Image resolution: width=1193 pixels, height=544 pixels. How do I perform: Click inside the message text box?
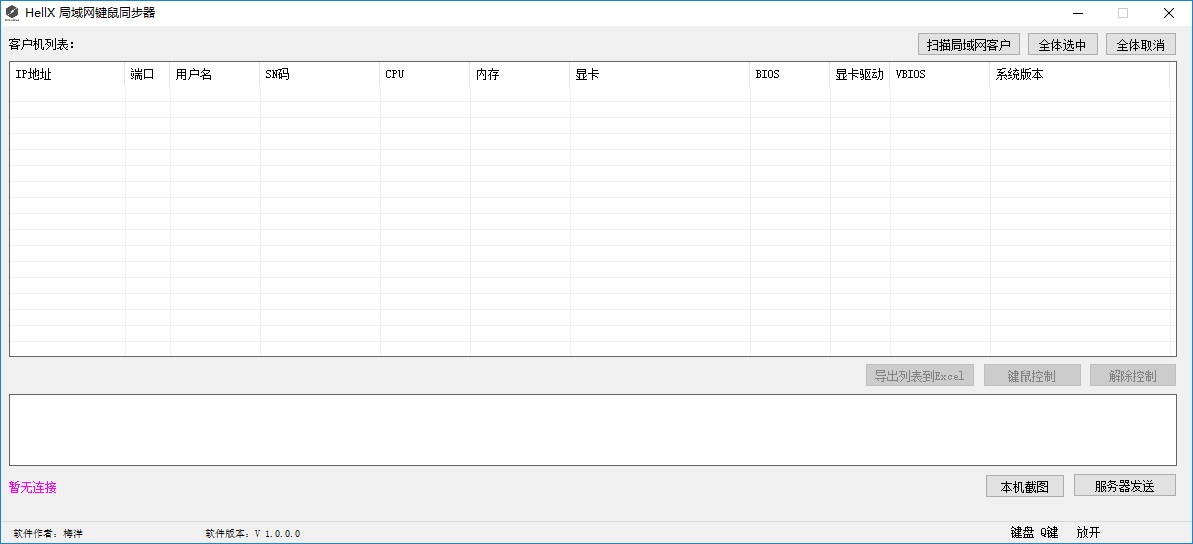pos(593,430)
